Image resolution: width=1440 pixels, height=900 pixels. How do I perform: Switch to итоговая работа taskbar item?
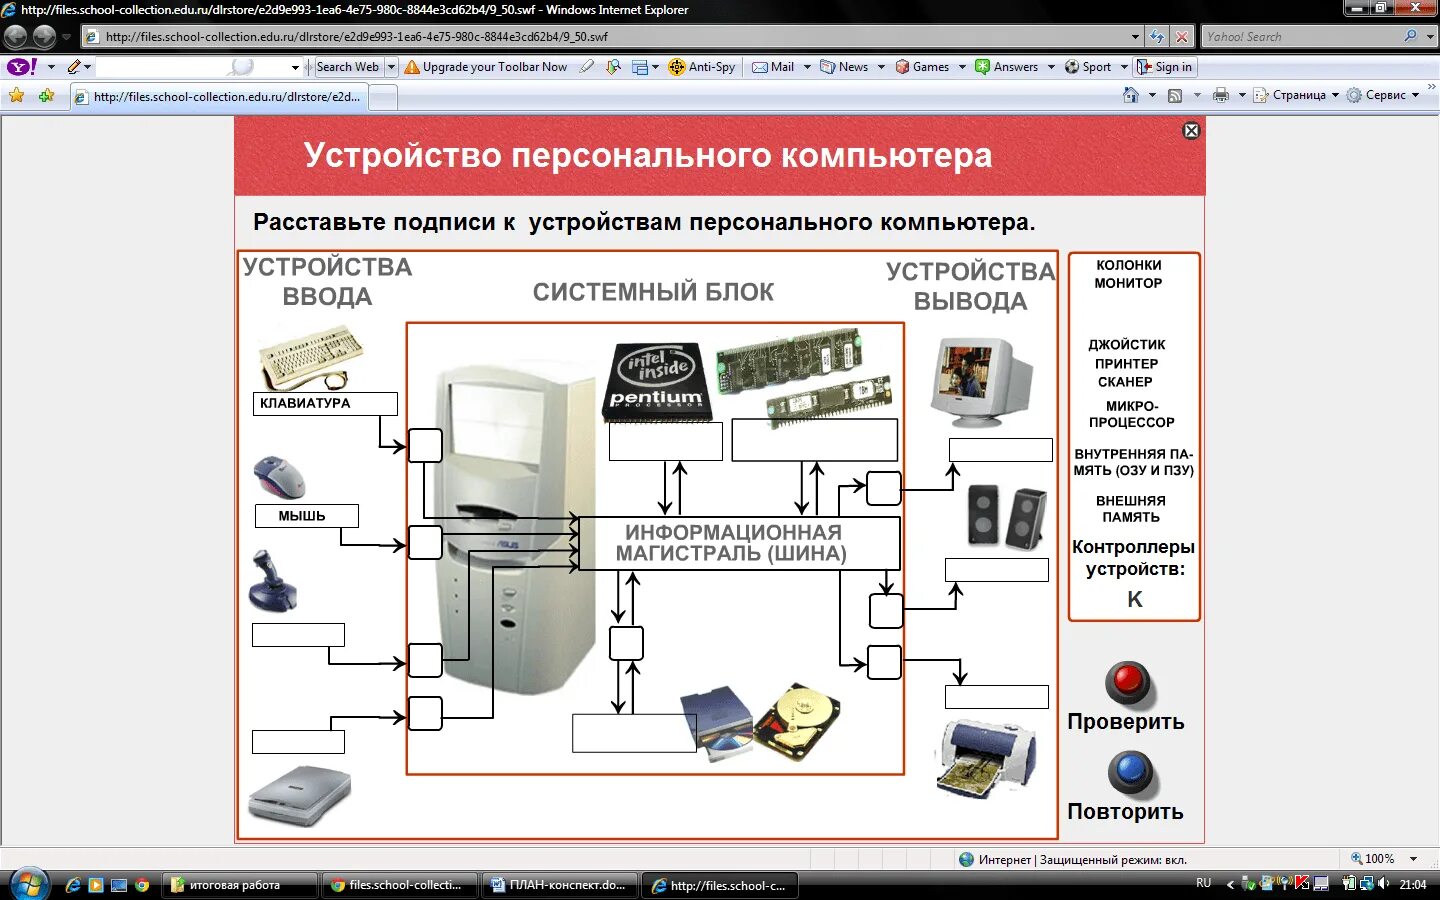pyautogui.click(x=239, y=885)
